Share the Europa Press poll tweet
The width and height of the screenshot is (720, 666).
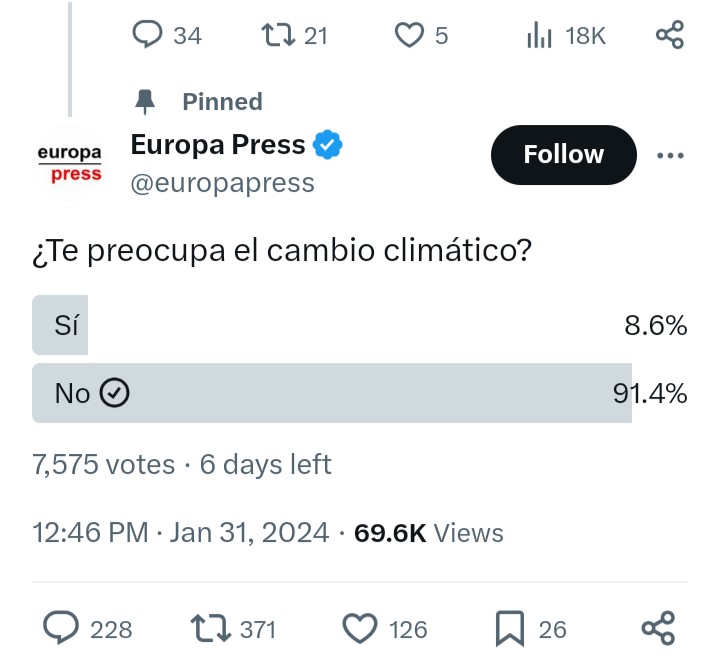click(658, 628)
